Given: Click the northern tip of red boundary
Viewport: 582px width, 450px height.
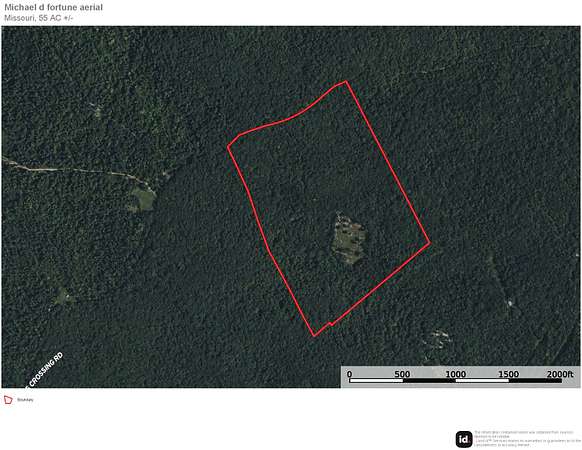Looking at the screenshot, I should tap(346, 81).
